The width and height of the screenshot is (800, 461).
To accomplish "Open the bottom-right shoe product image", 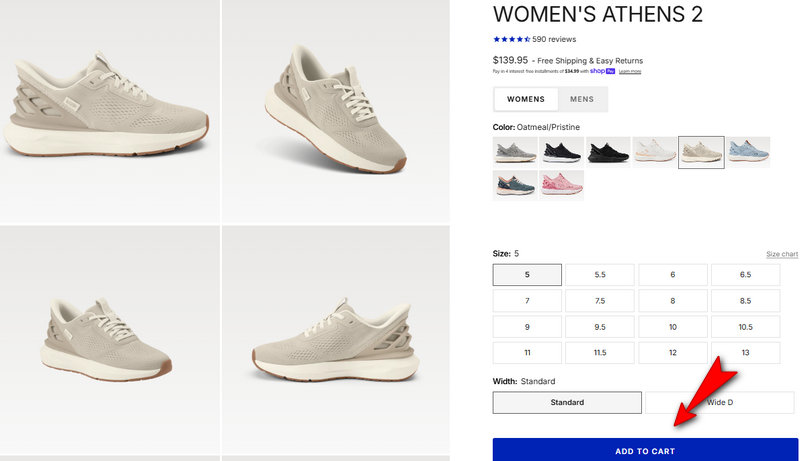I will click(x=333, y=340).
